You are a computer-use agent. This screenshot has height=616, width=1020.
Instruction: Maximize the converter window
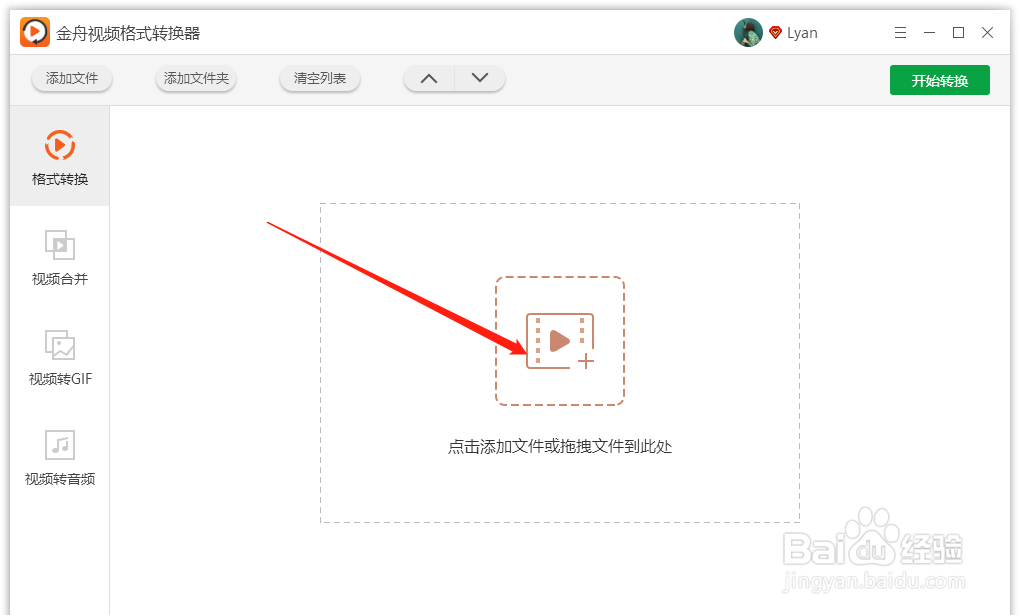(958, 33)
